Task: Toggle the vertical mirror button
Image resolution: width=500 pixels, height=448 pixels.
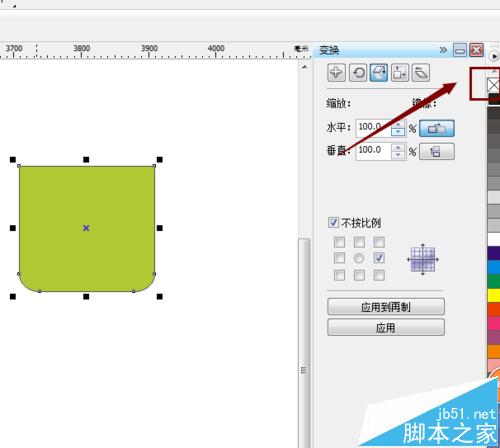Action: click(437, 152)
